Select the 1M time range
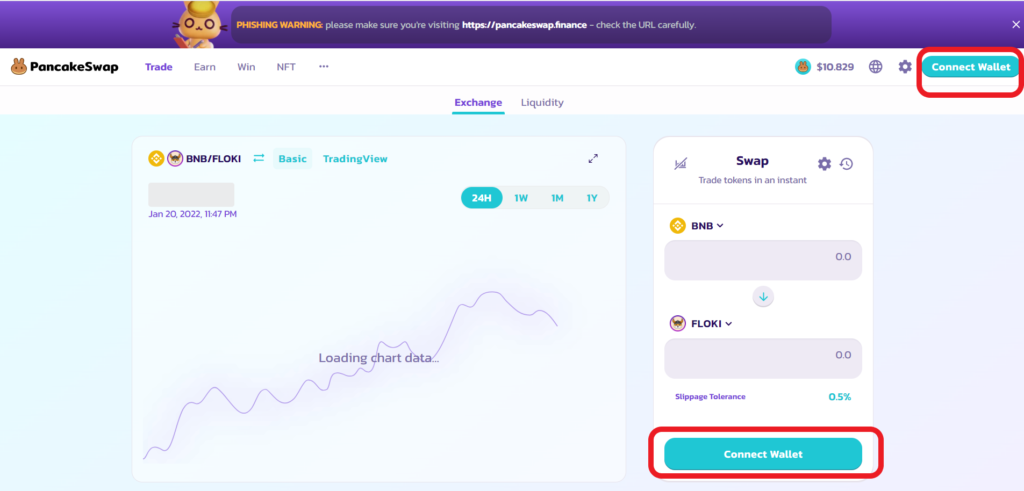 (x=557, y=198)
